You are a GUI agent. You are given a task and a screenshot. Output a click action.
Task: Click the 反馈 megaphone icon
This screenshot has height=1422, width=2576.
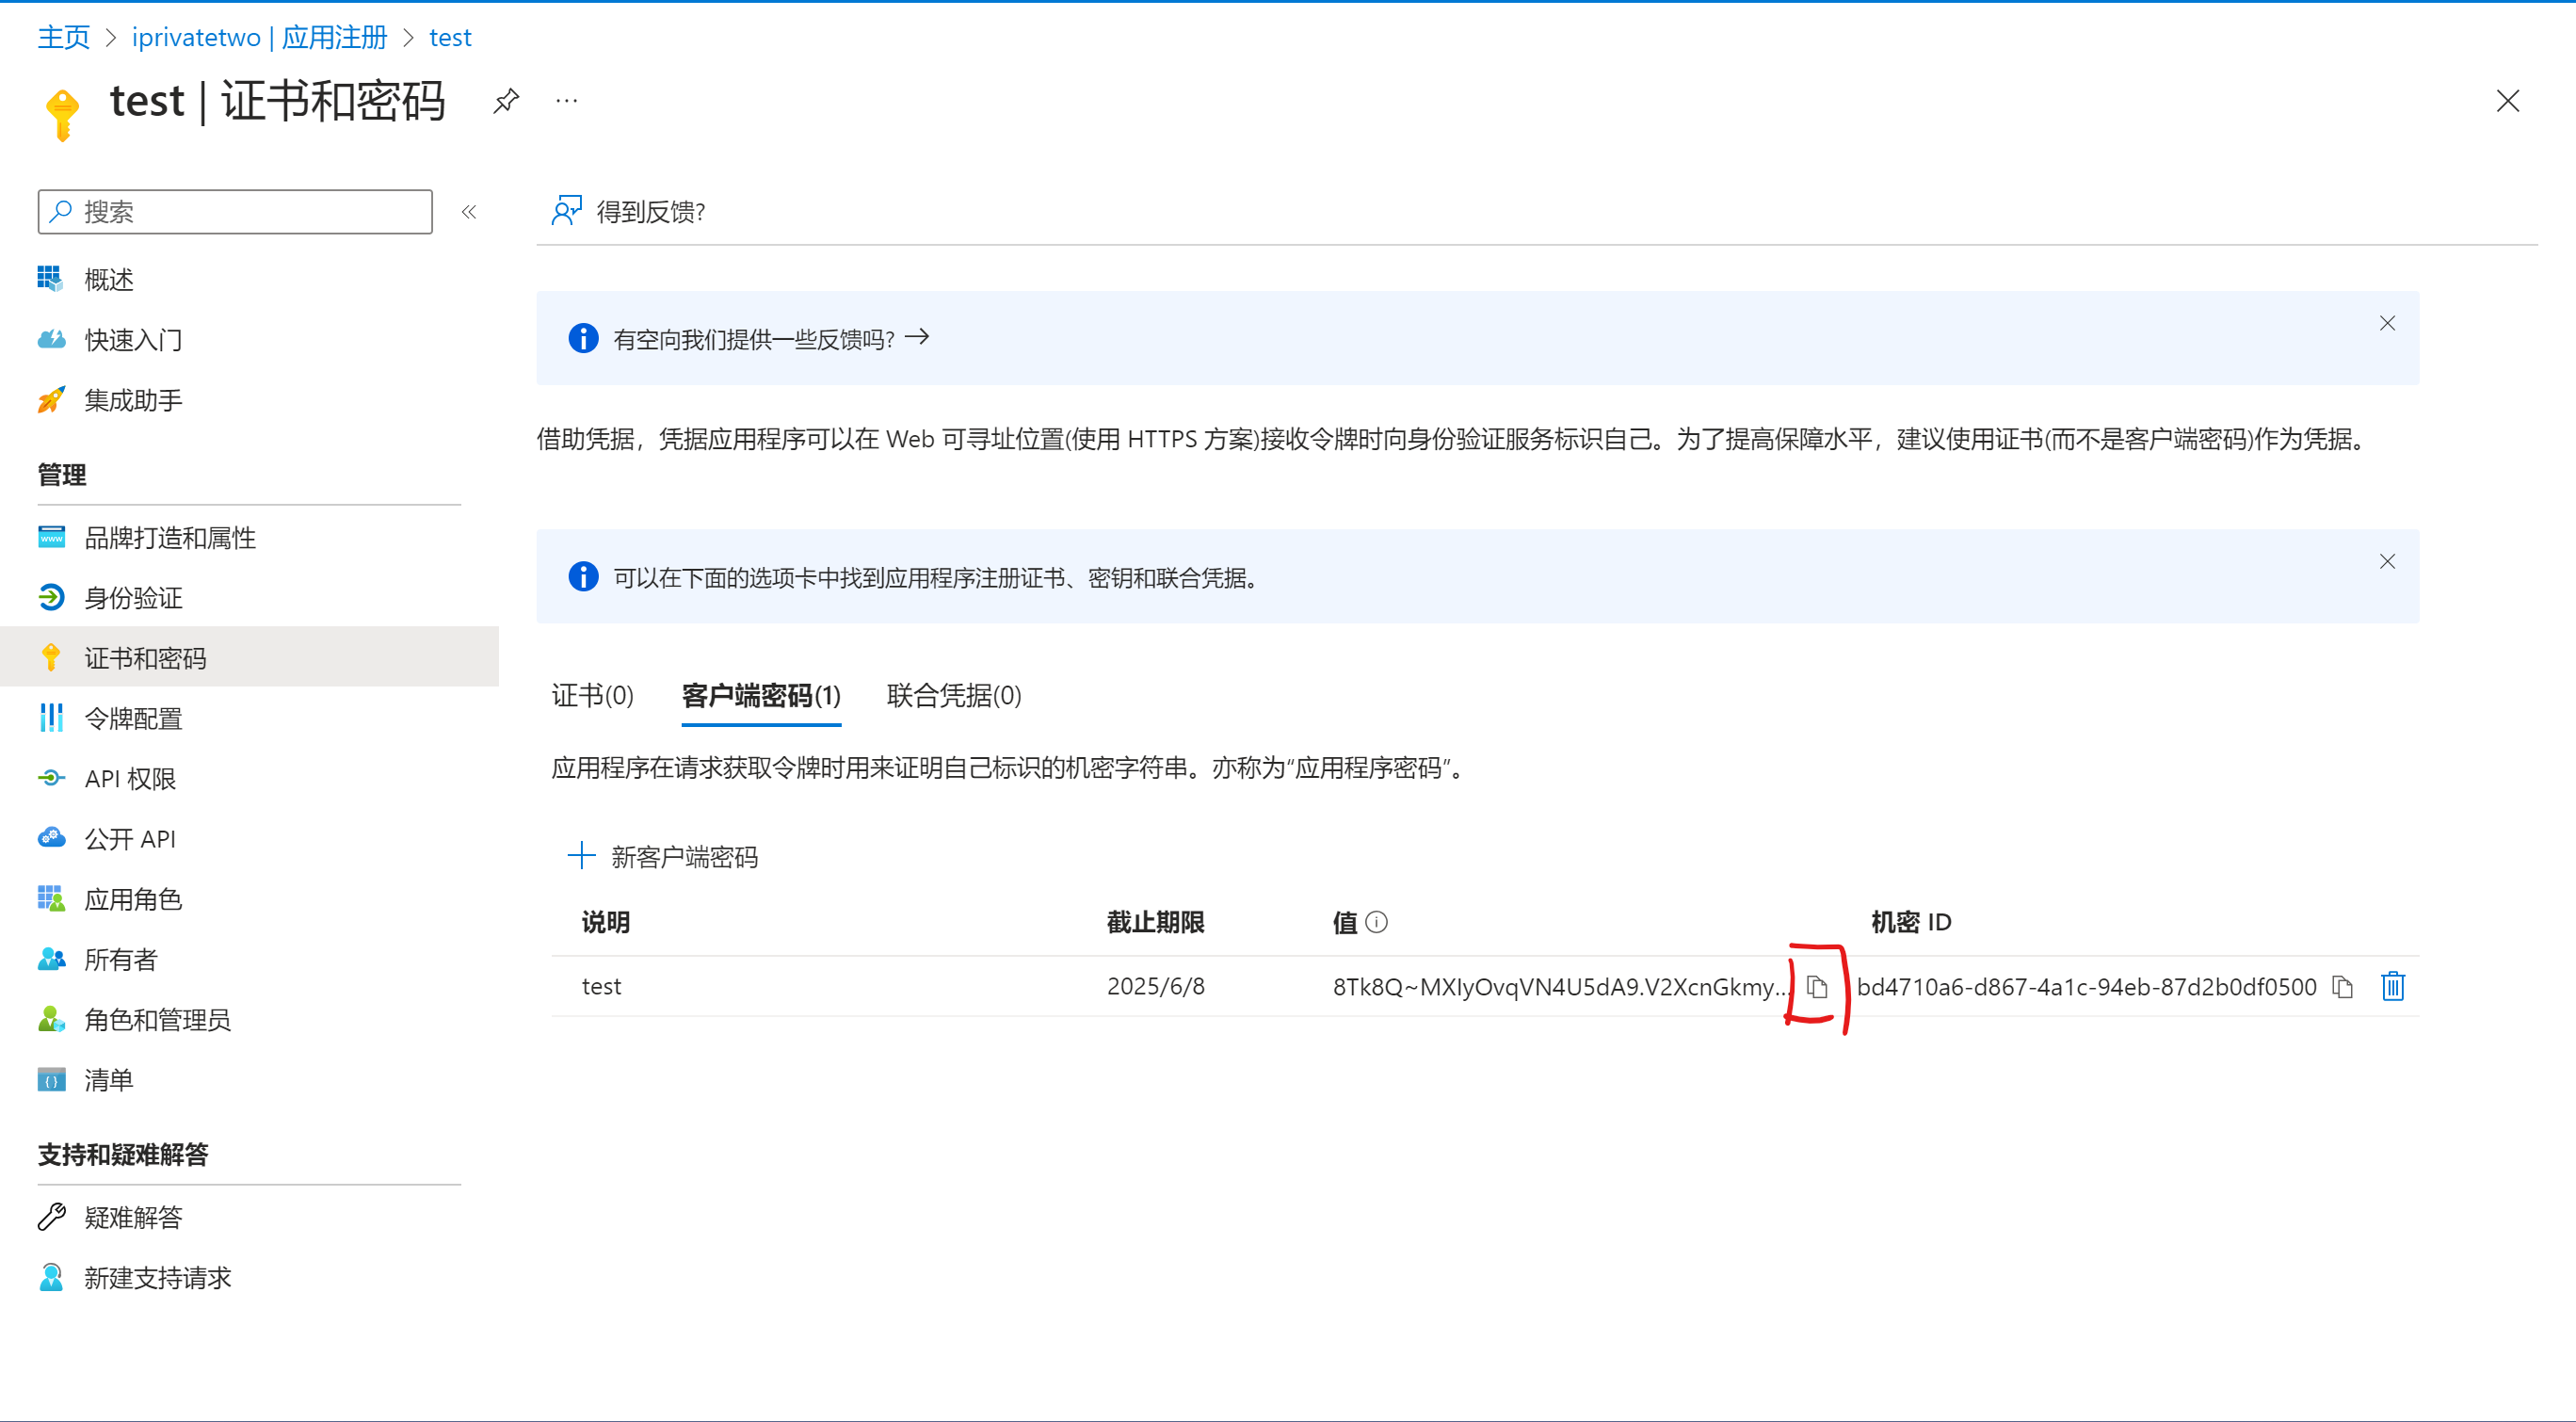pos(565,210)
